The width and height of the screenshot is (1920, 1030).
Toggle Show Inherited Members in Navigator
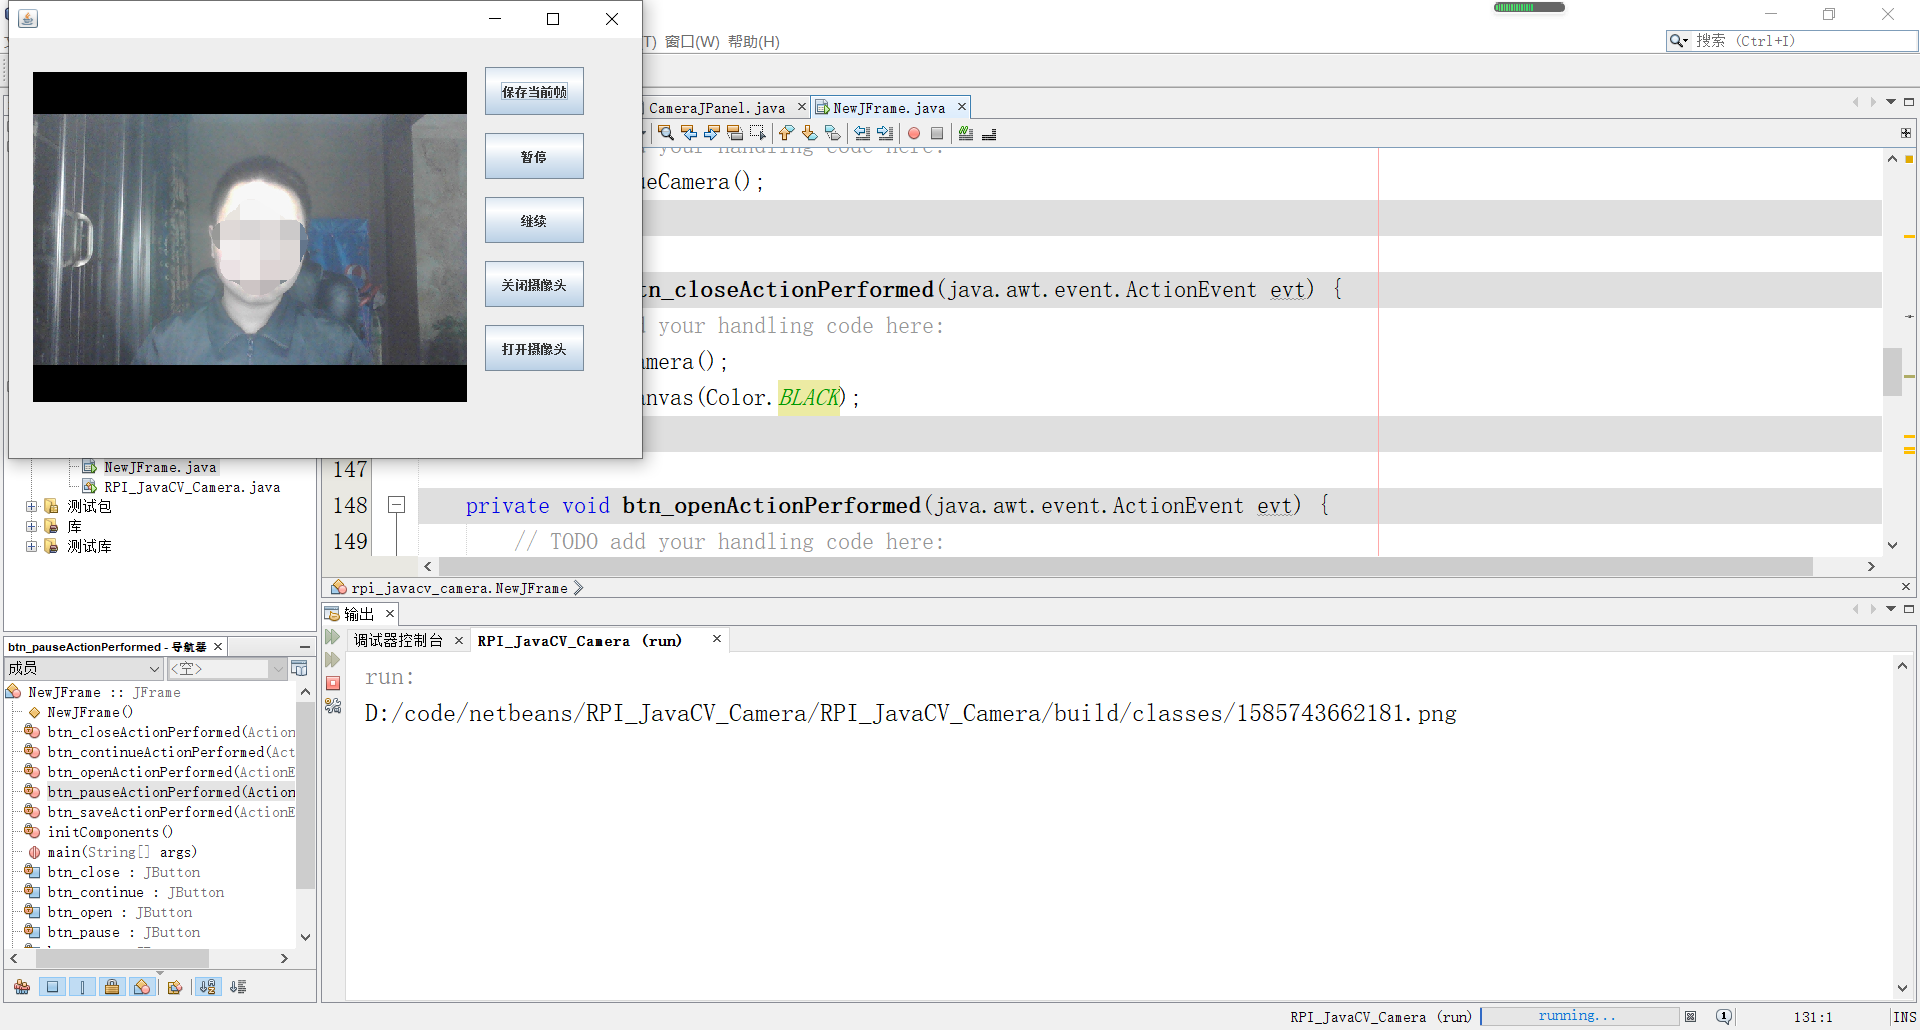coord(22,987)
